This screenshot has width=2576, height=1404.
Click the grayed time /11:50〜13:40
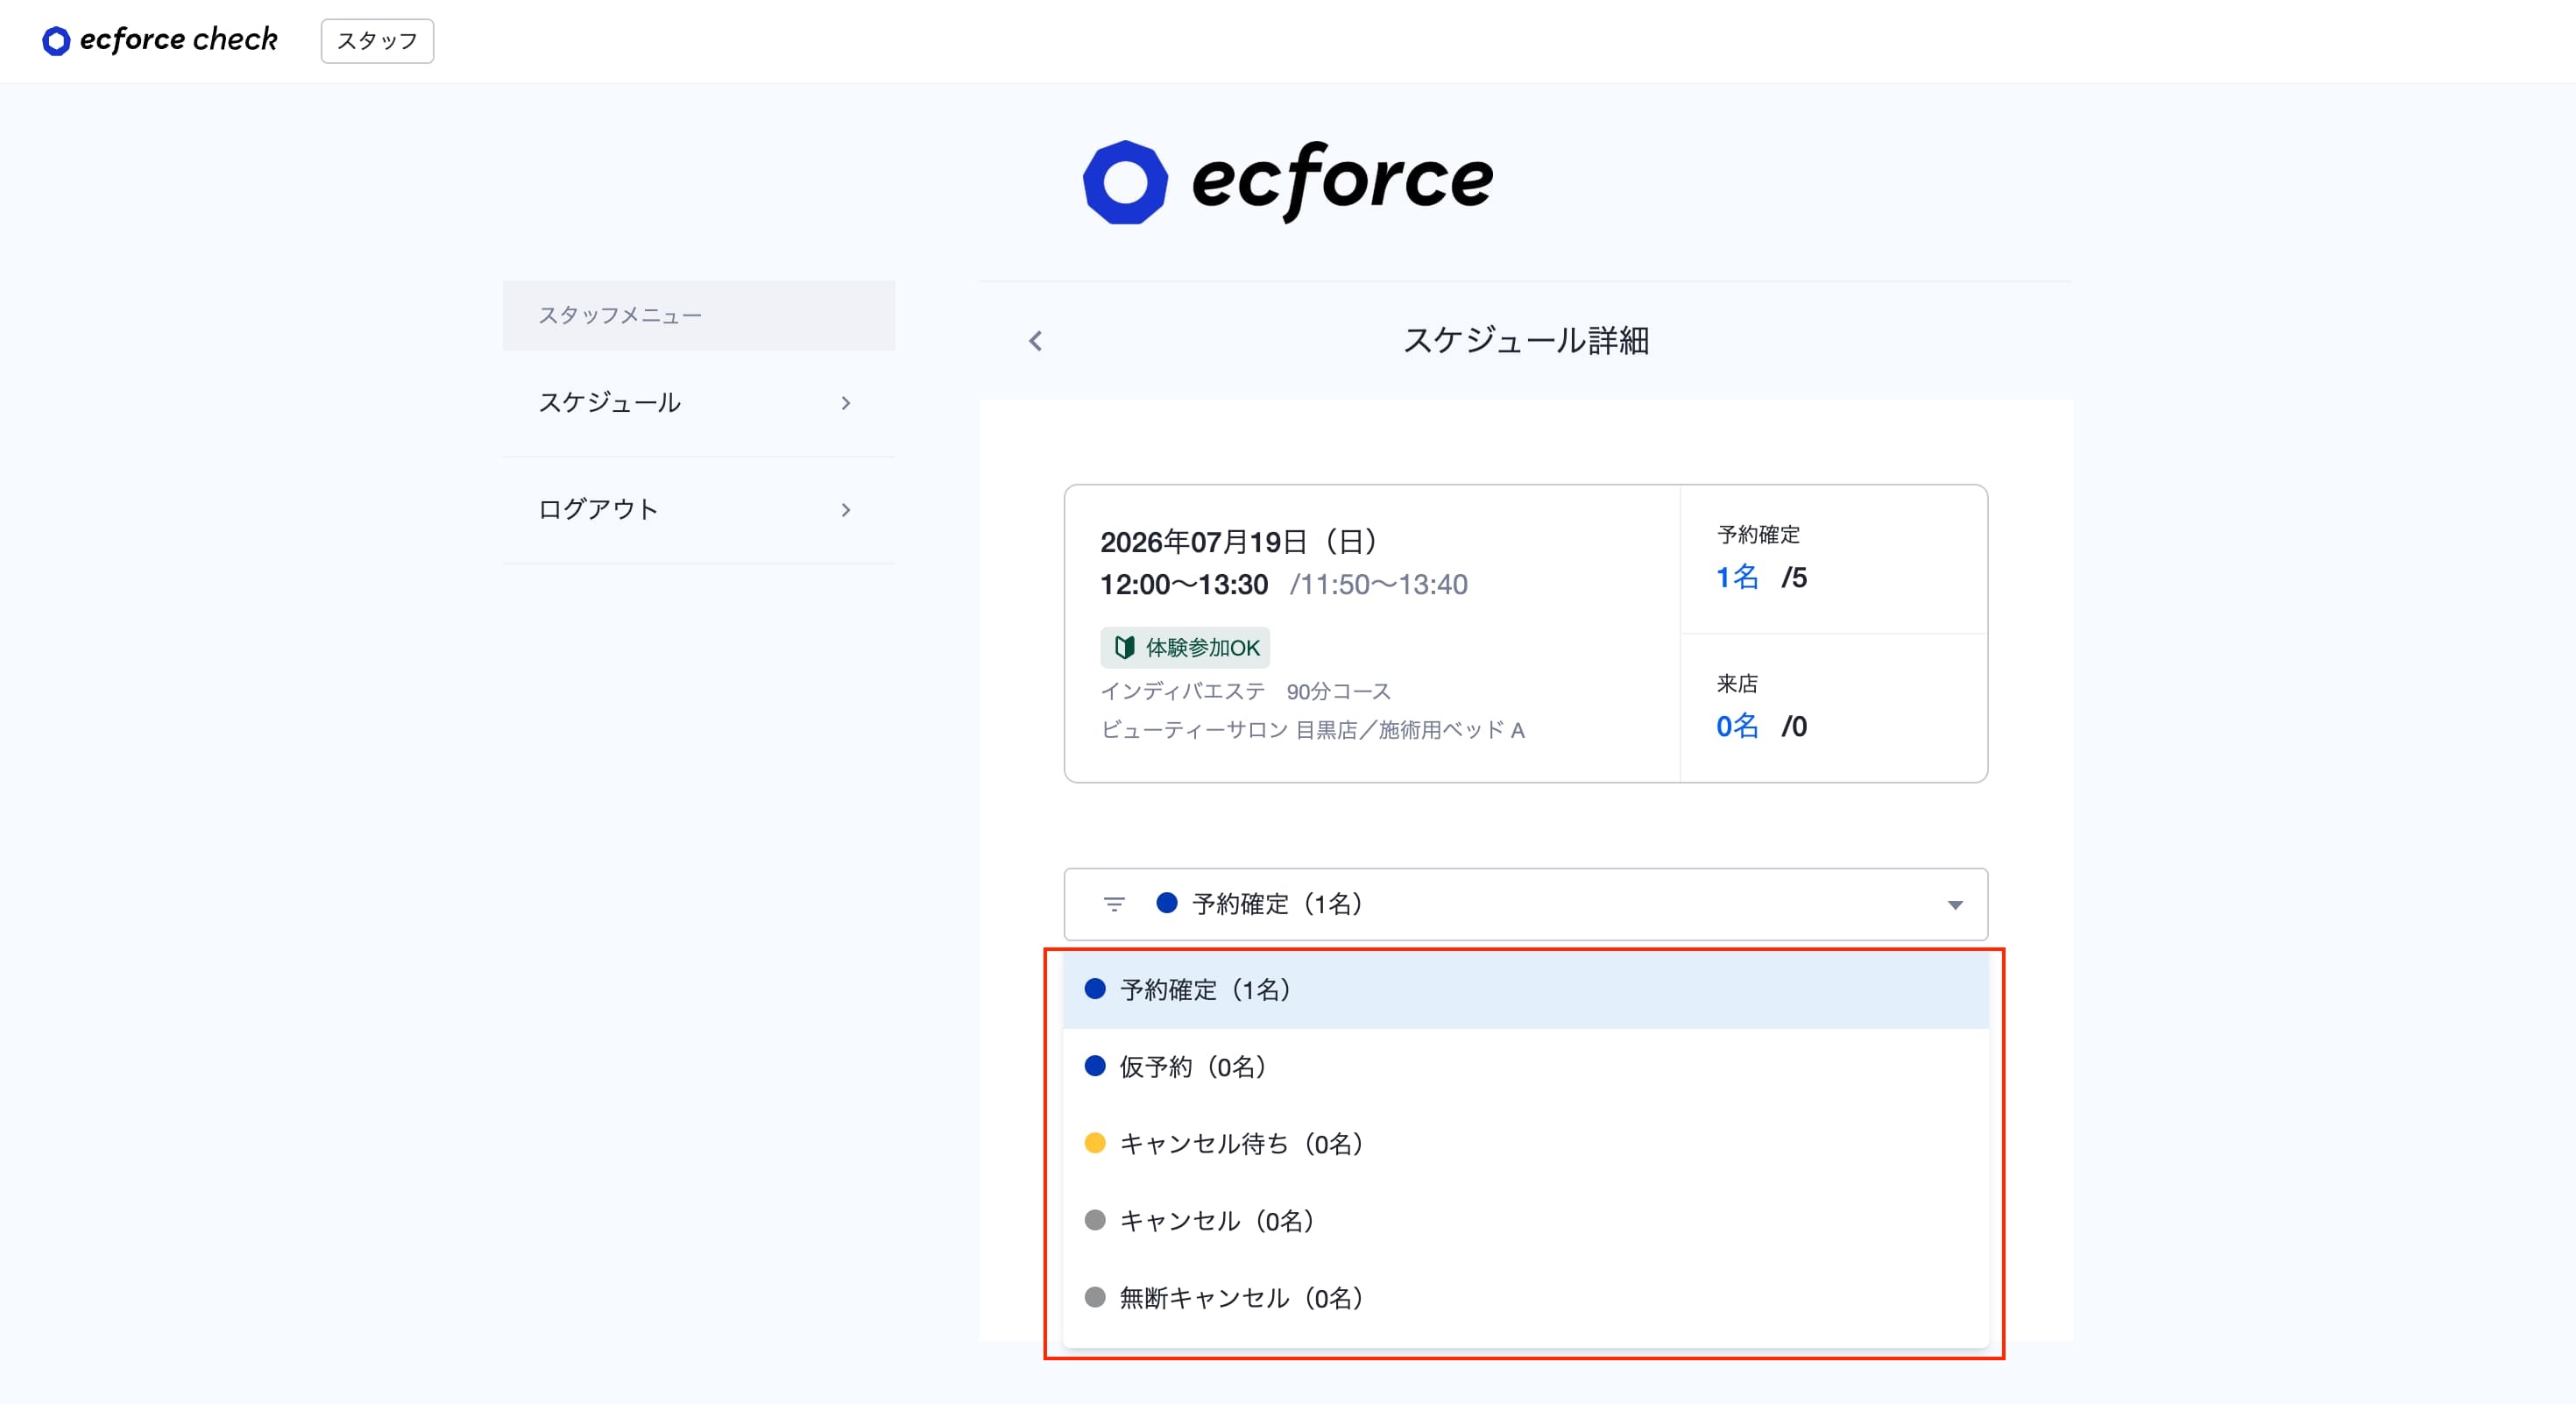[x=1379, y=585]
